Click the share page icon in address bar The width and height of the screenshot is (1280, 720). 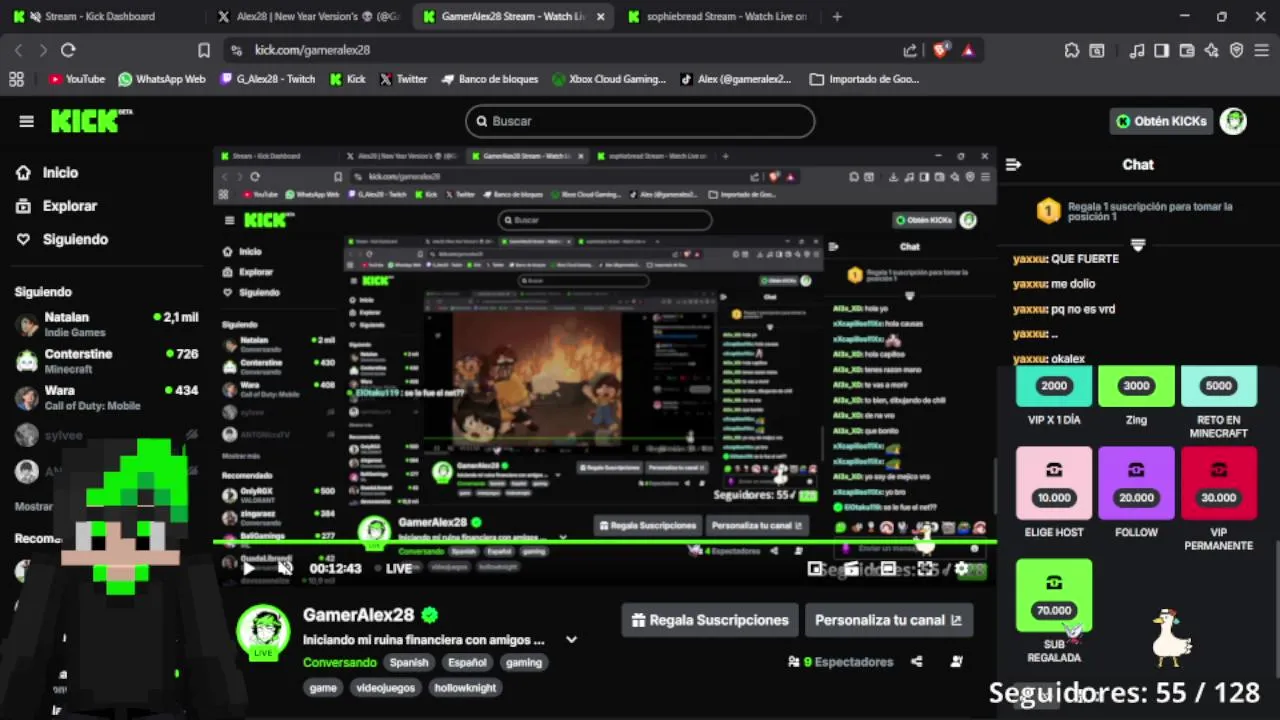click(x=910, y=50)
